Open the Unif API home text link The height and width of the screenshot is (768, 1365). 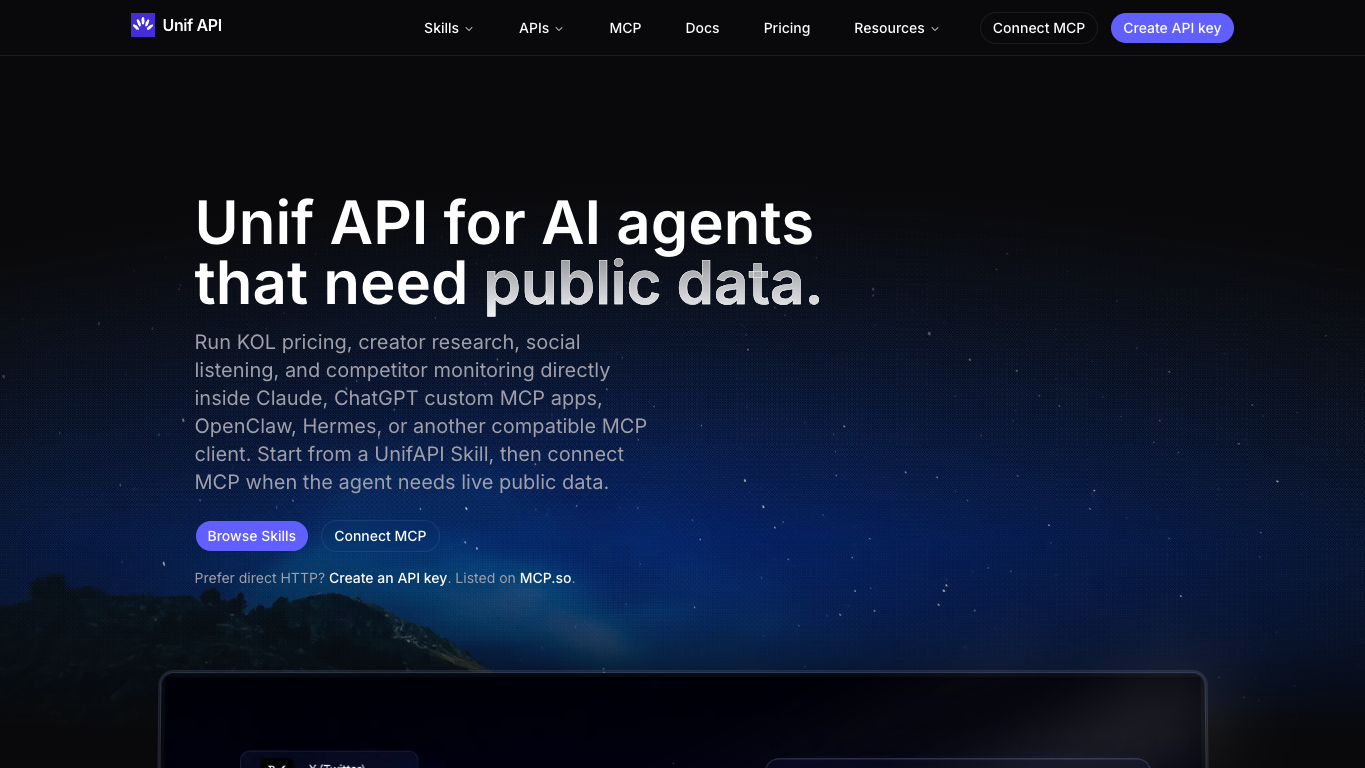tap(192, 25)
